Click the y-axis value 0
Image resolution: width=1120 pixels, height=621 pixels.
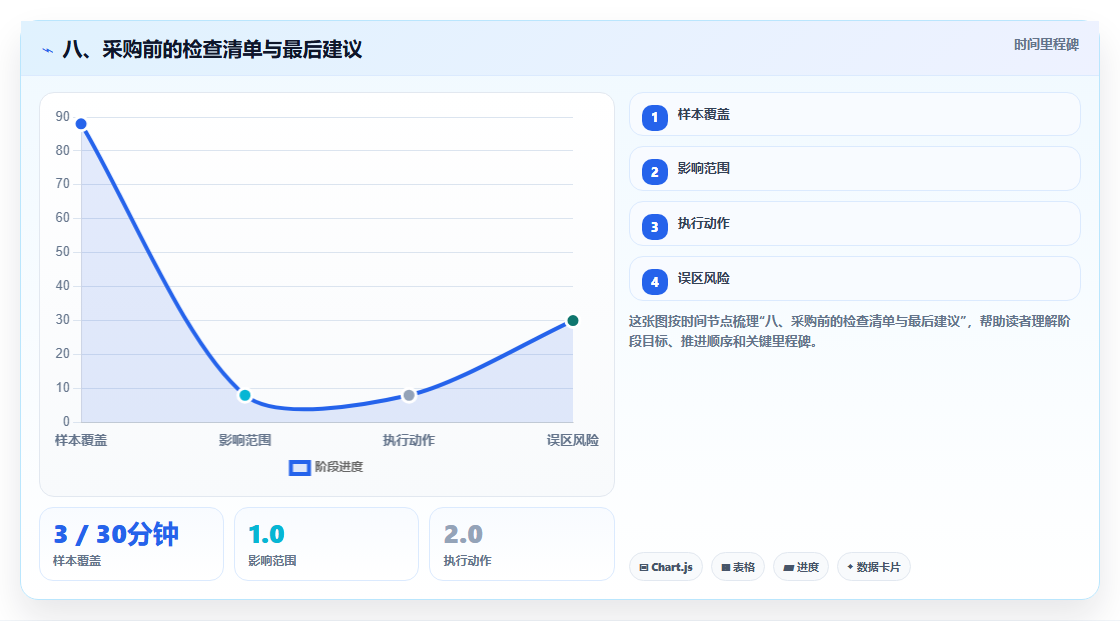tap(66, 422)
